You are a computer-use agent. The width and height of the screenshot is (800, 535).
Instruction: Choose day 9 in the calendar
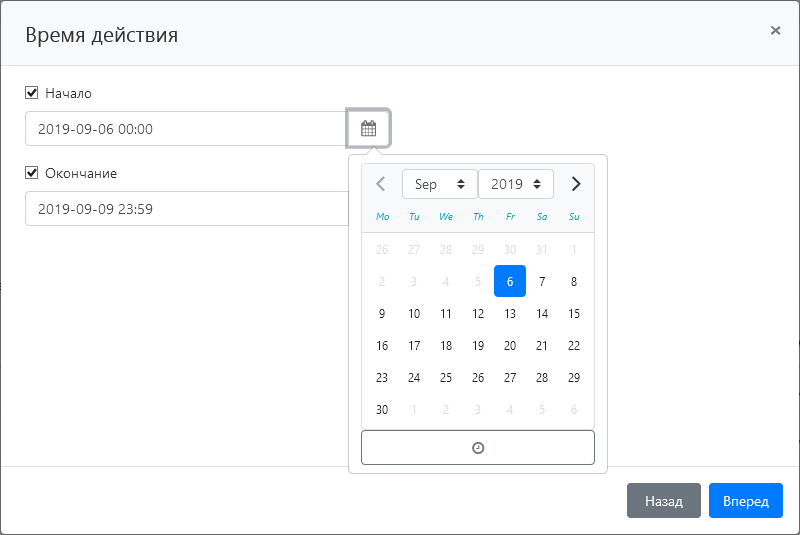pyautogui.click(x=382, y=314)
